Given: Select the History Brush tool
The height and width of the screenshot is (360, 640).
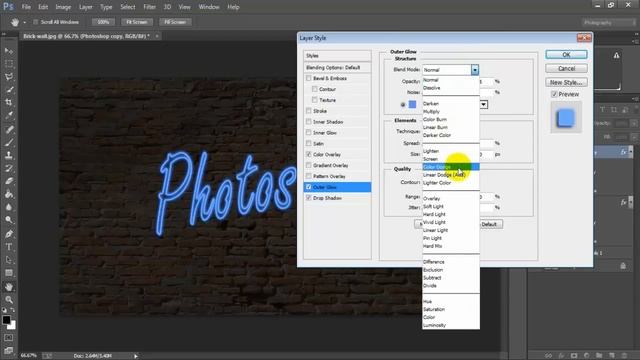Looking at the screenshot, I should click(x=9, y=168).
